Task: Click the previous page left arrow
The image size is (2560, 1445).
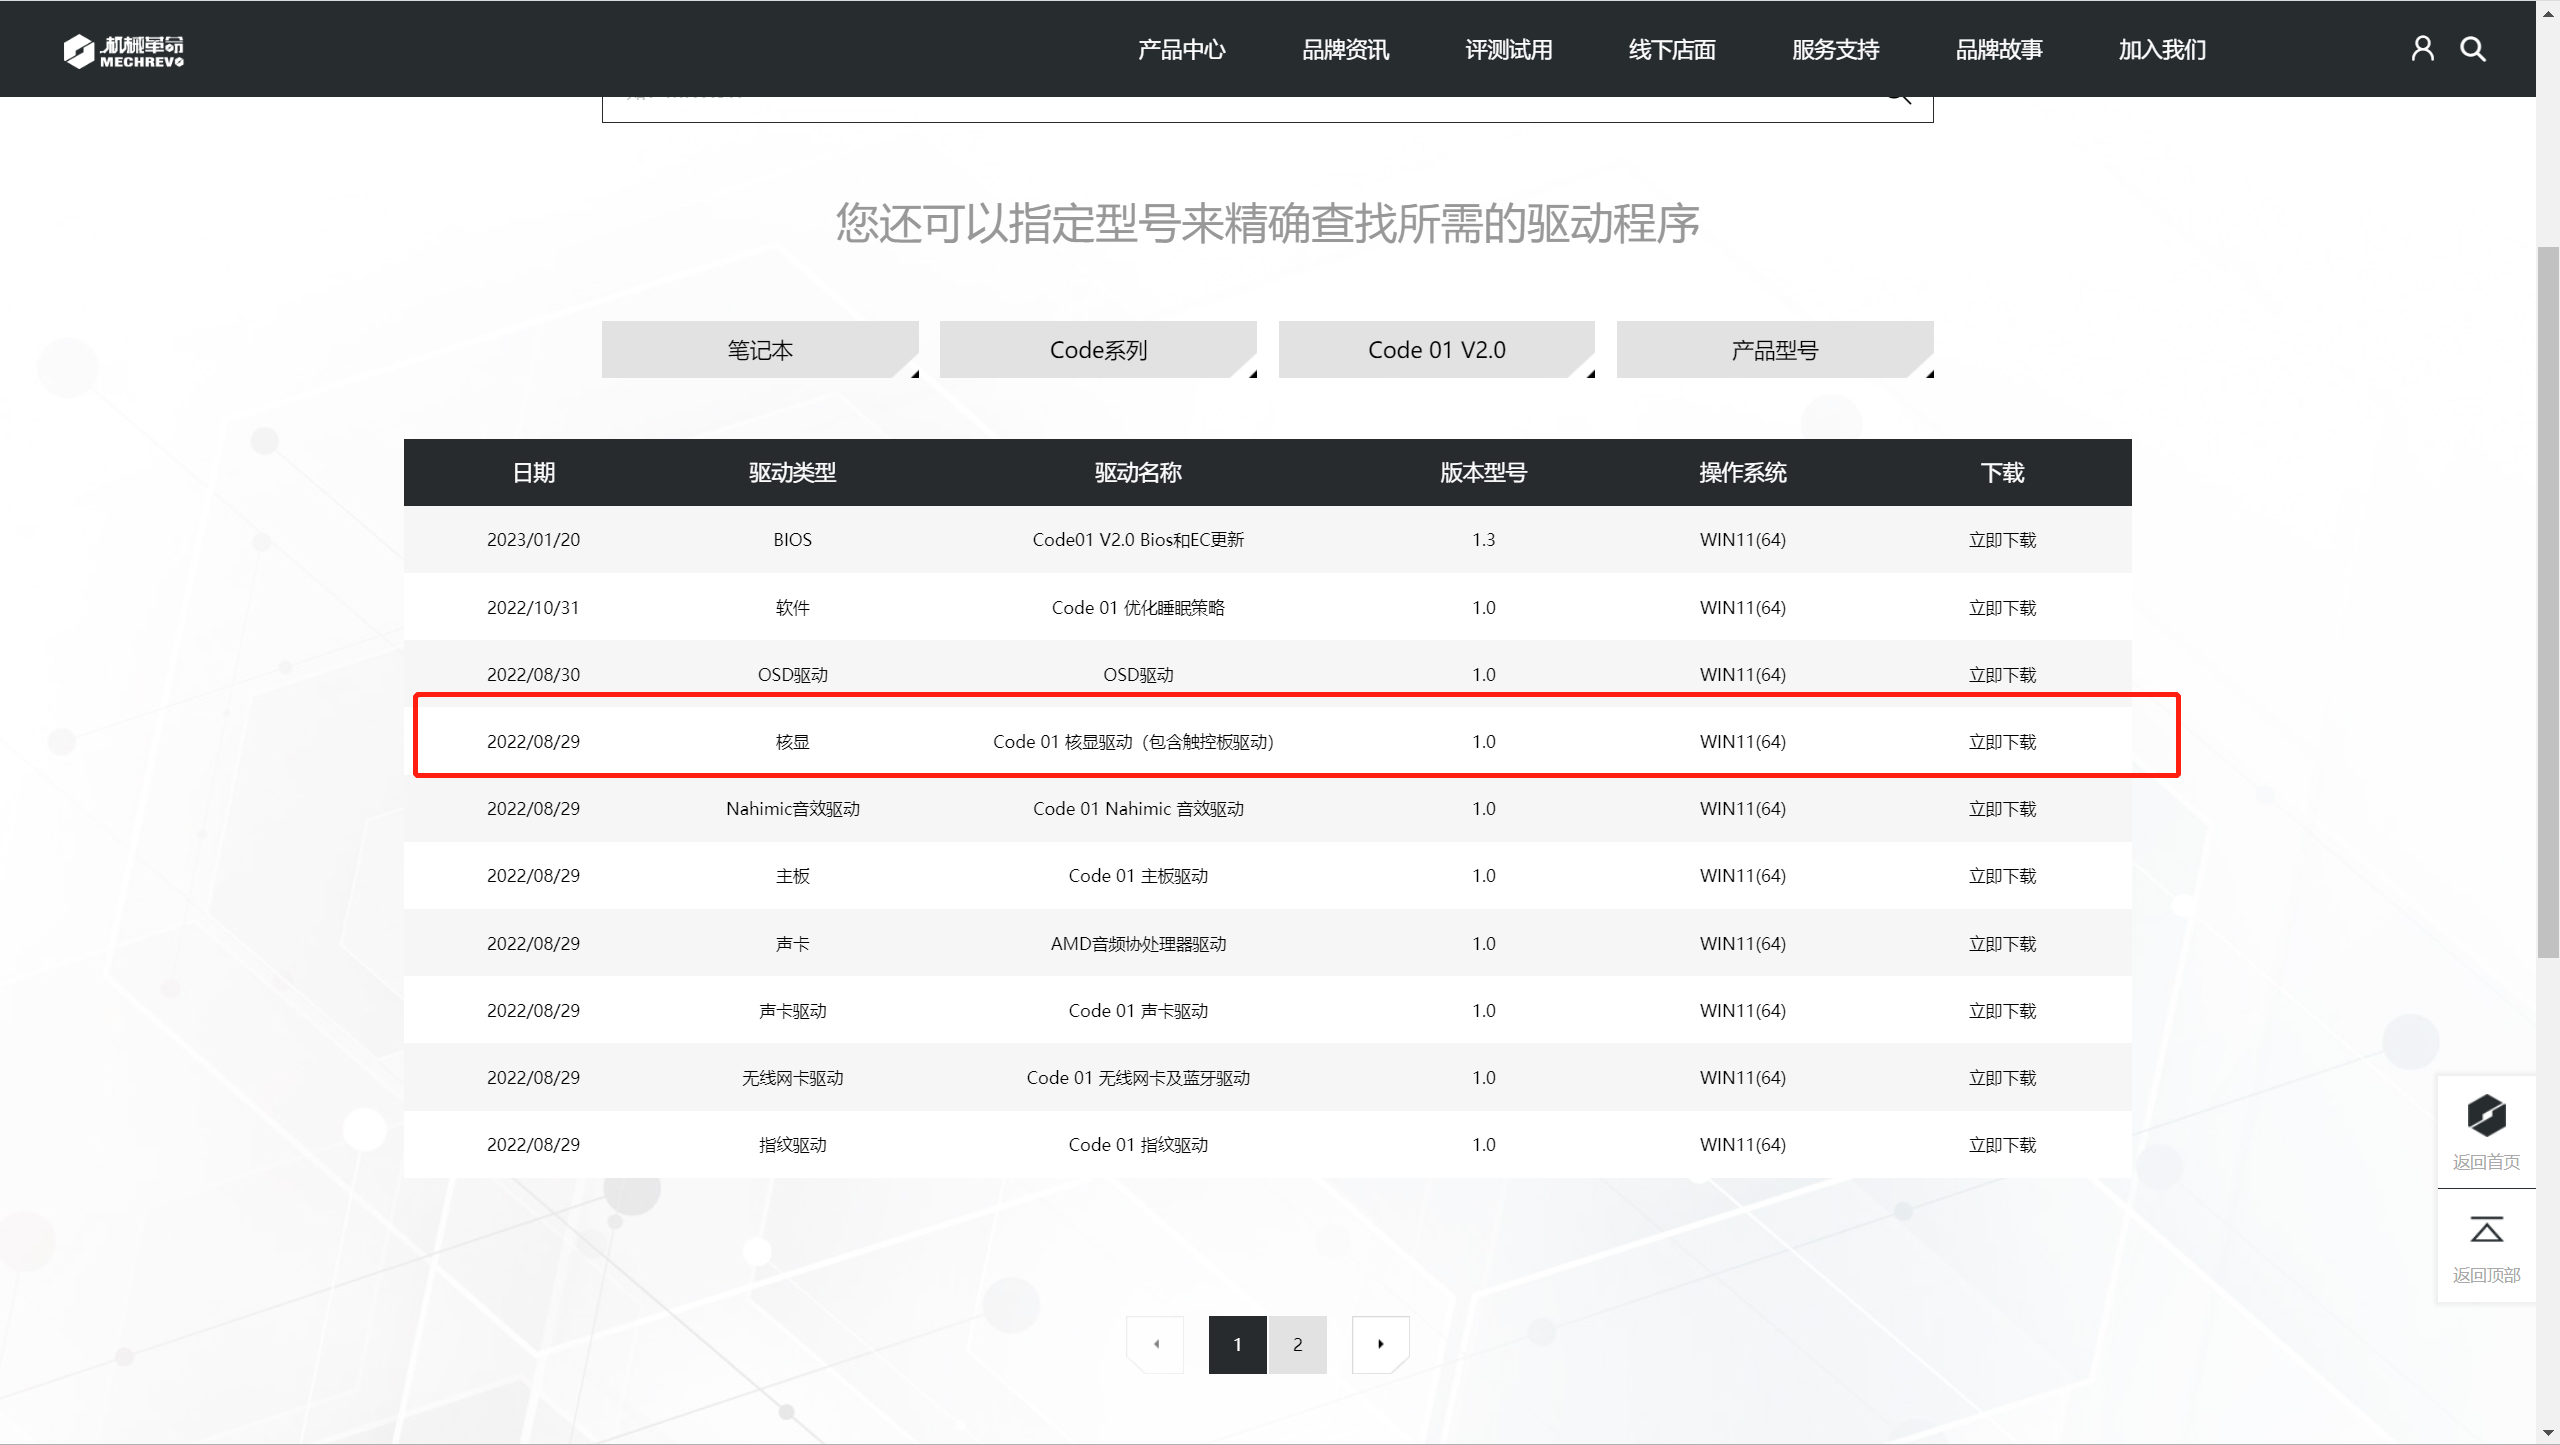Action: (x=1155, y=1344)
